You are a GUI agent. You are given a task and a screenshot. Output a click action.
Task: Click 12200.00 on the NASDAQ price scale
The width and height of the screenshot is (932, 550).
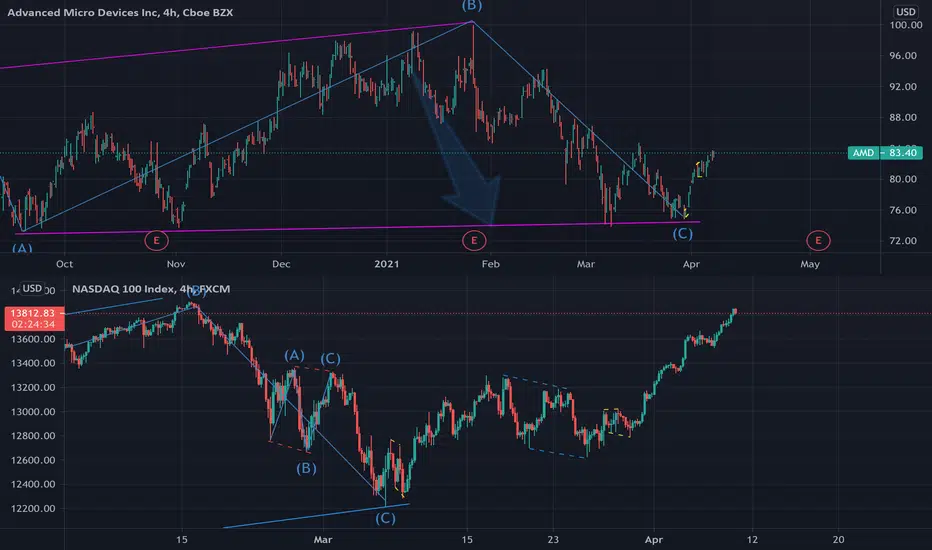click(33, 508)
